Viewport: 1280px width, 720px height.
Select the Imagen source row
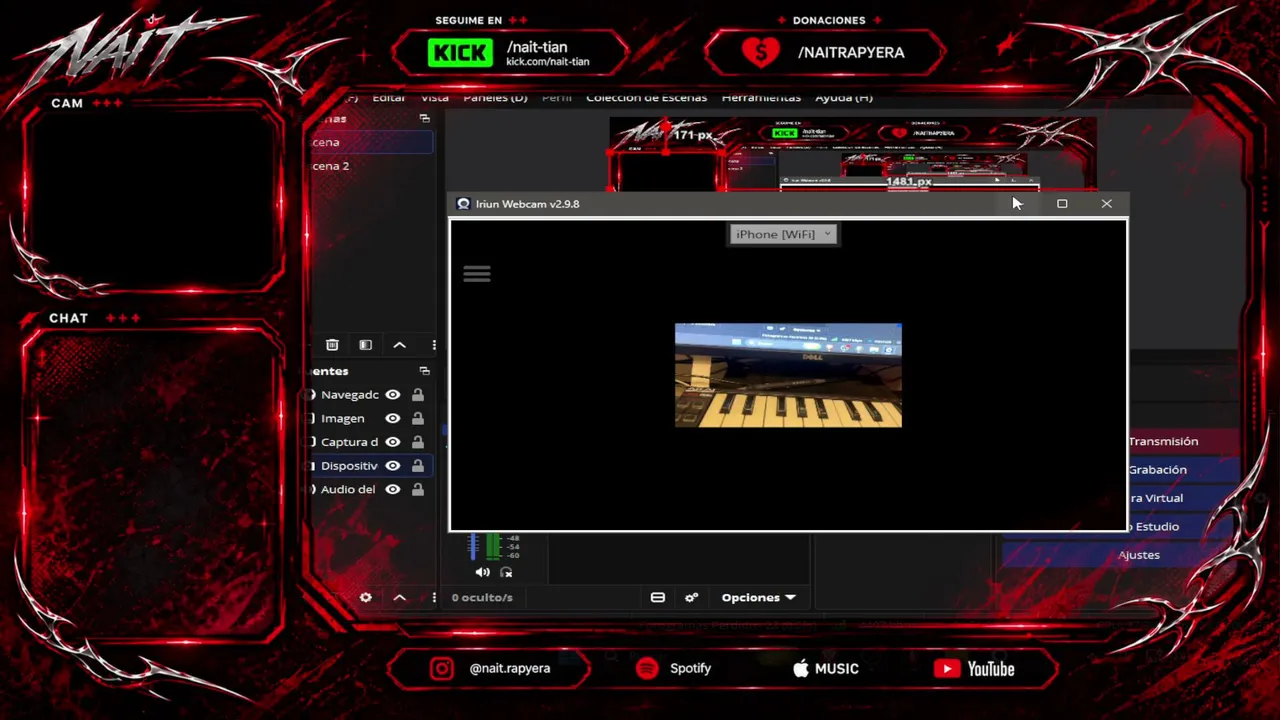[371, 418]
